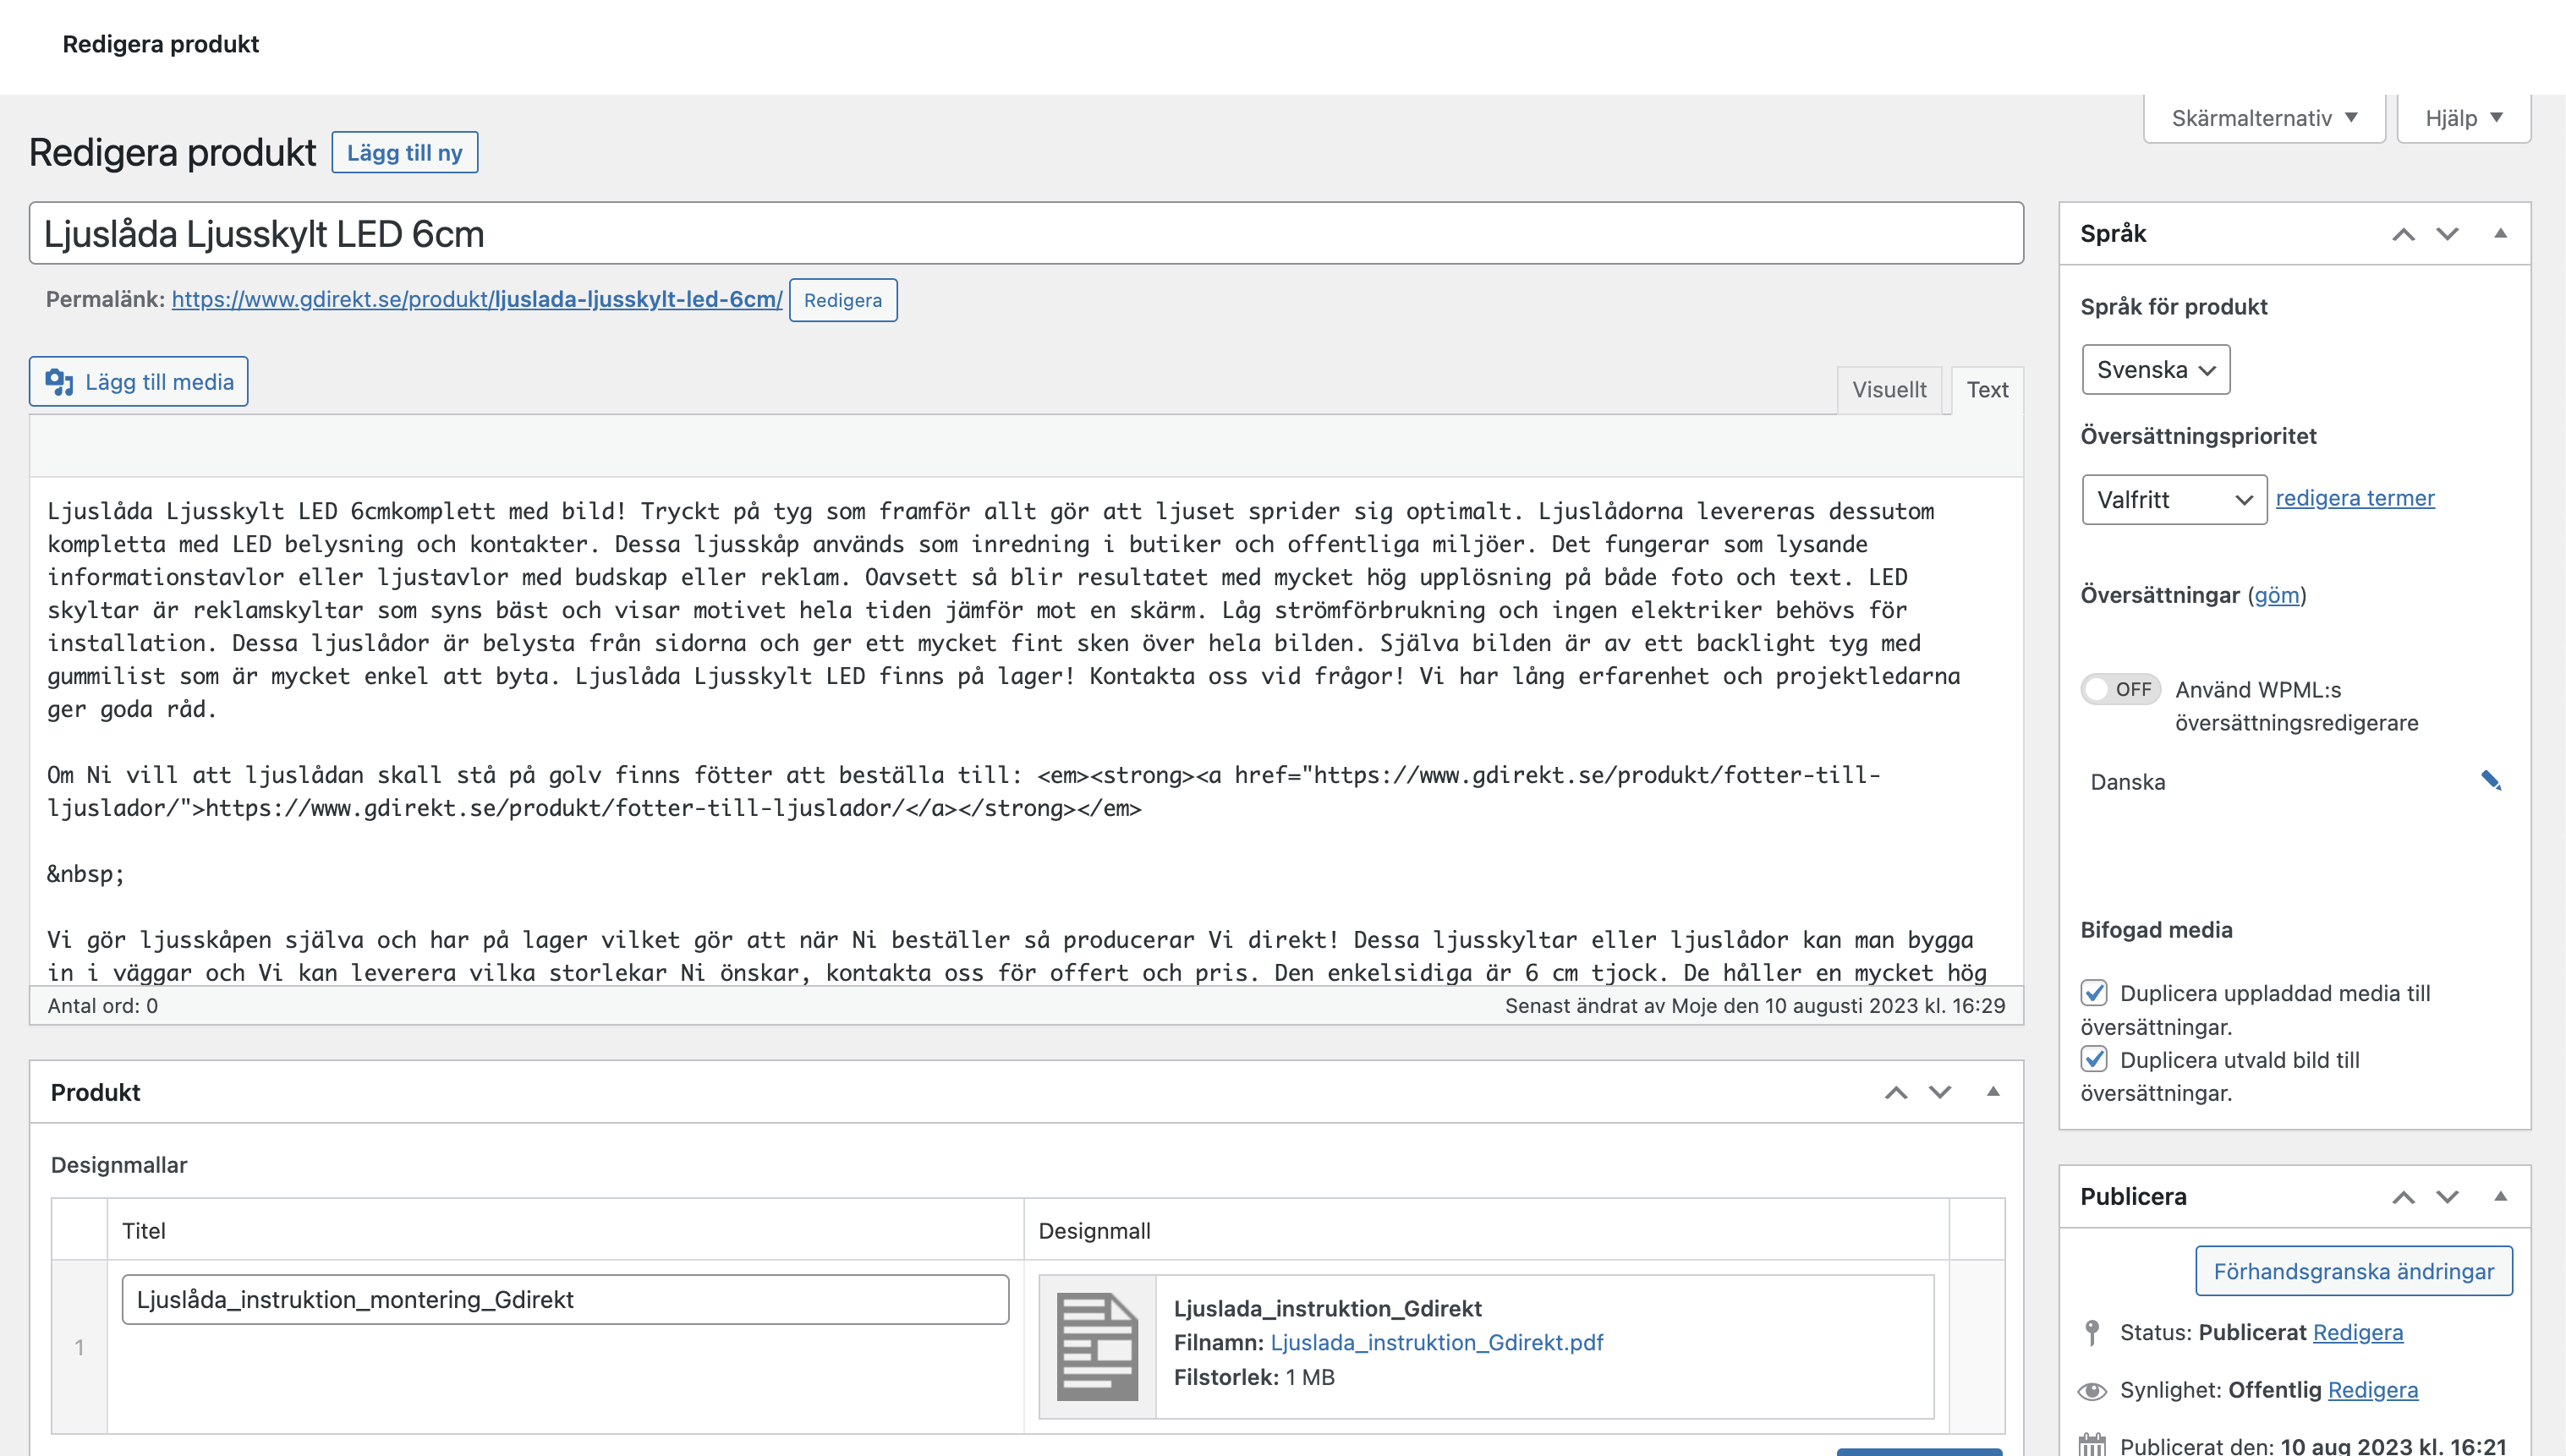Click the PDF document thumbnail icon

pyautogui.click(x=1097, y=1346)
